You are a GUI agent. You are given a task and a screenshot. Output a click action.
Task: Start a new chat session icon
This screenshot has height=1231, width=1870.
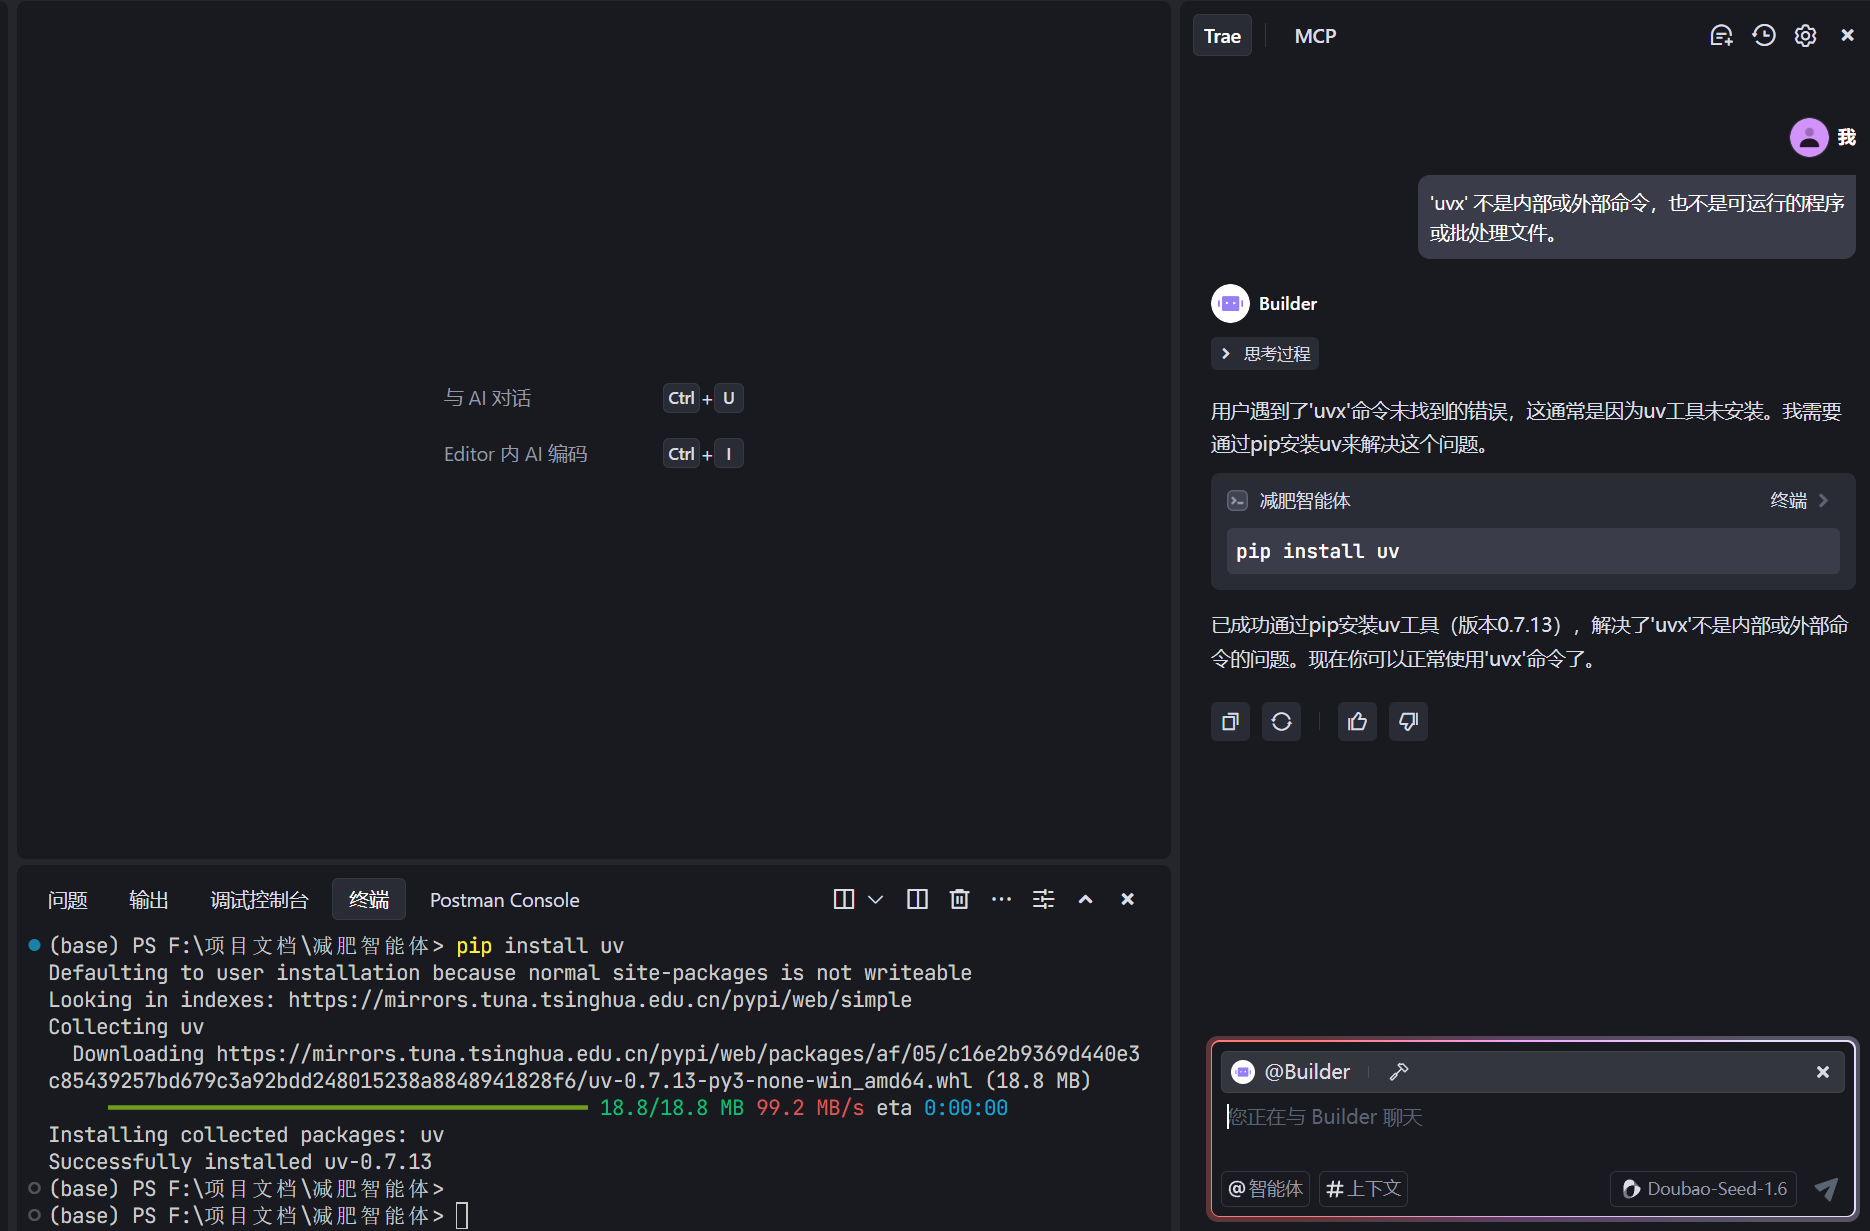click(x=1721, y=36)
